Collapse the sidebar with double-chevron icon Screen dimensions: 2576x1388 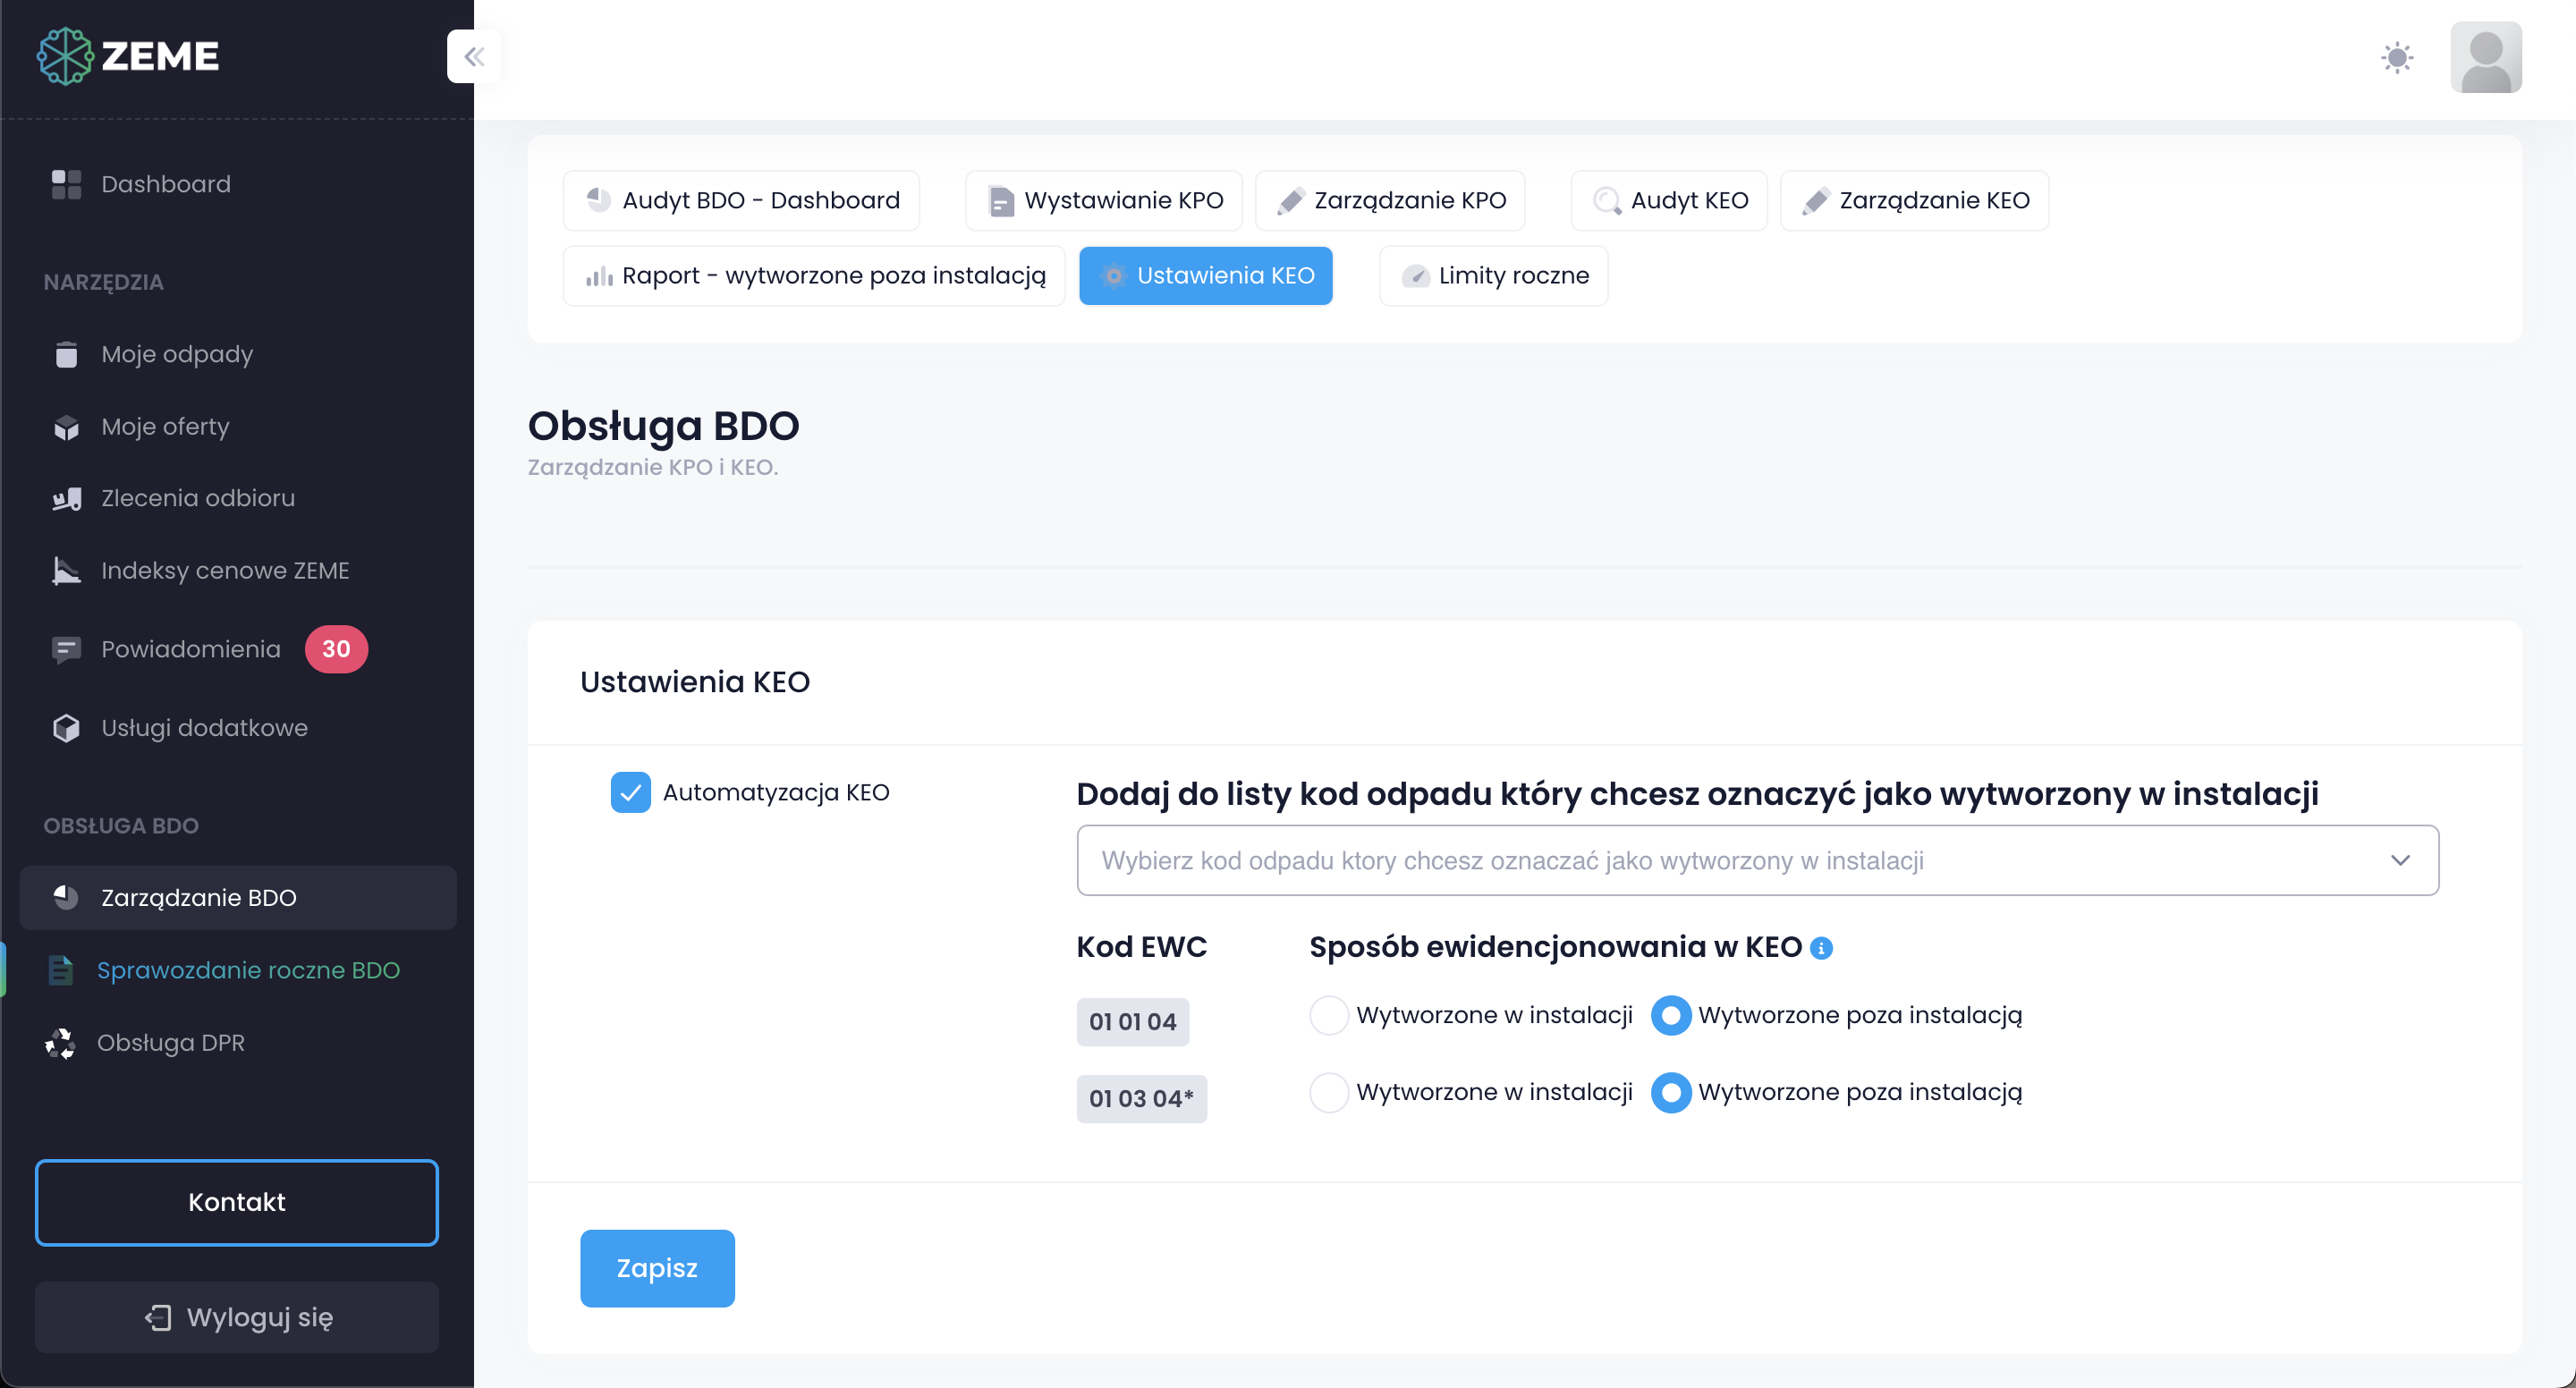click(x=473, y=56)
